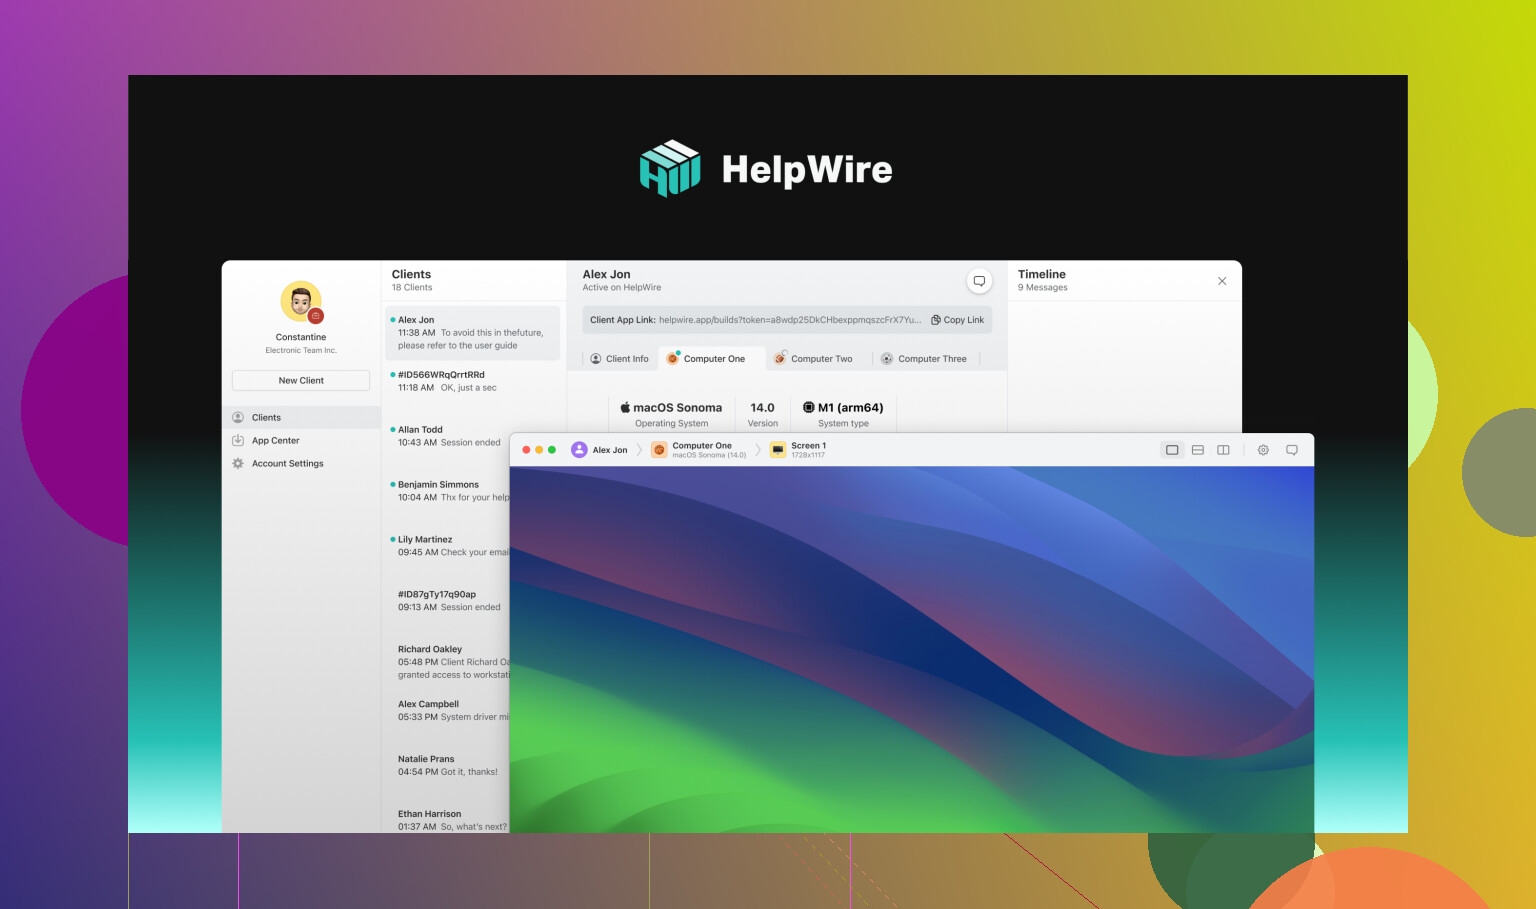Select Natalie Prans in the clients list

pyautogui.click(x=449, y=766)
